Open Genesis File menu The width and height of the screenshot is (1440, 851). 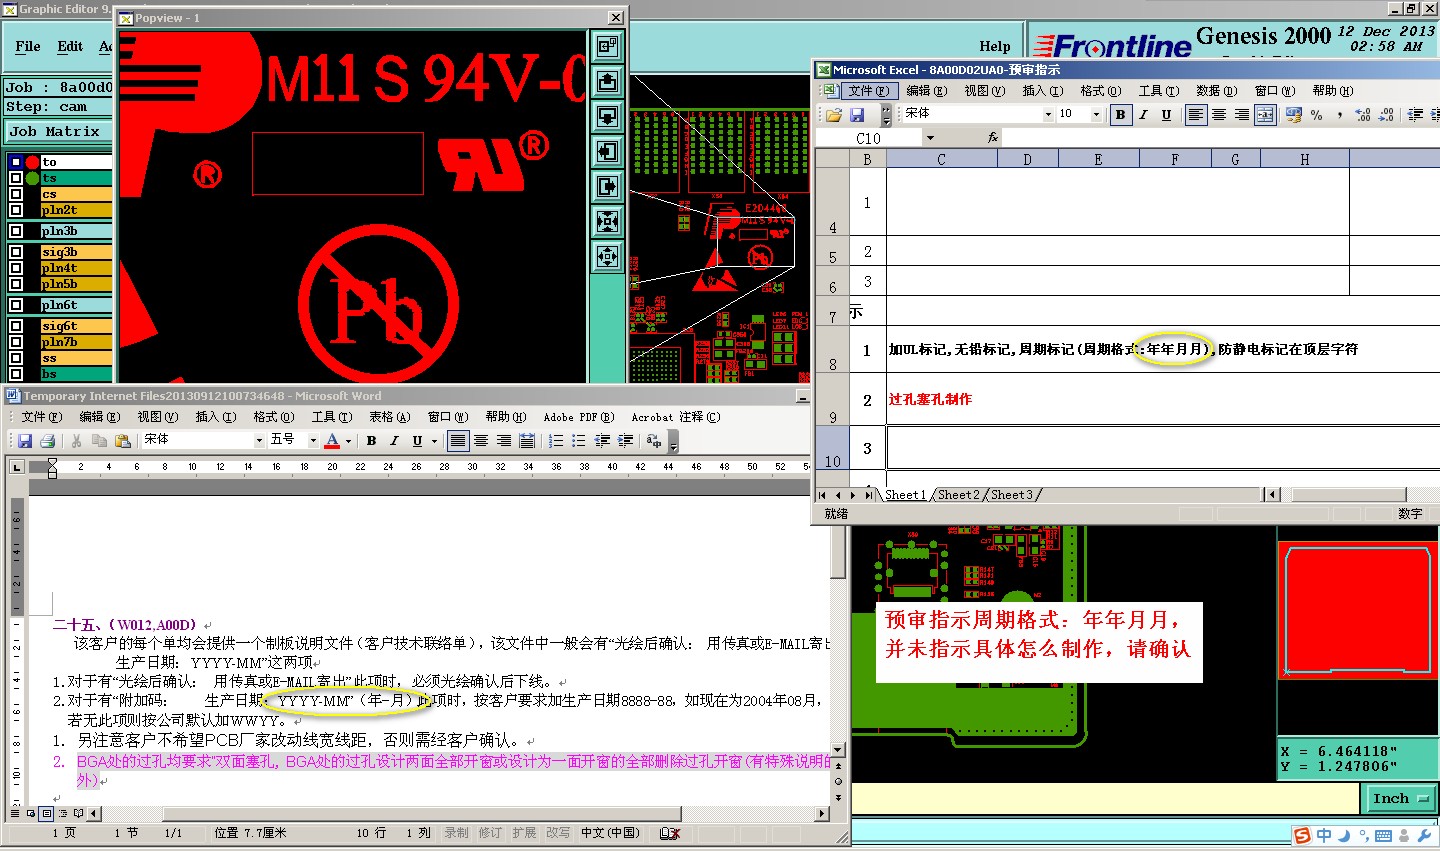[x=28, y=47]
